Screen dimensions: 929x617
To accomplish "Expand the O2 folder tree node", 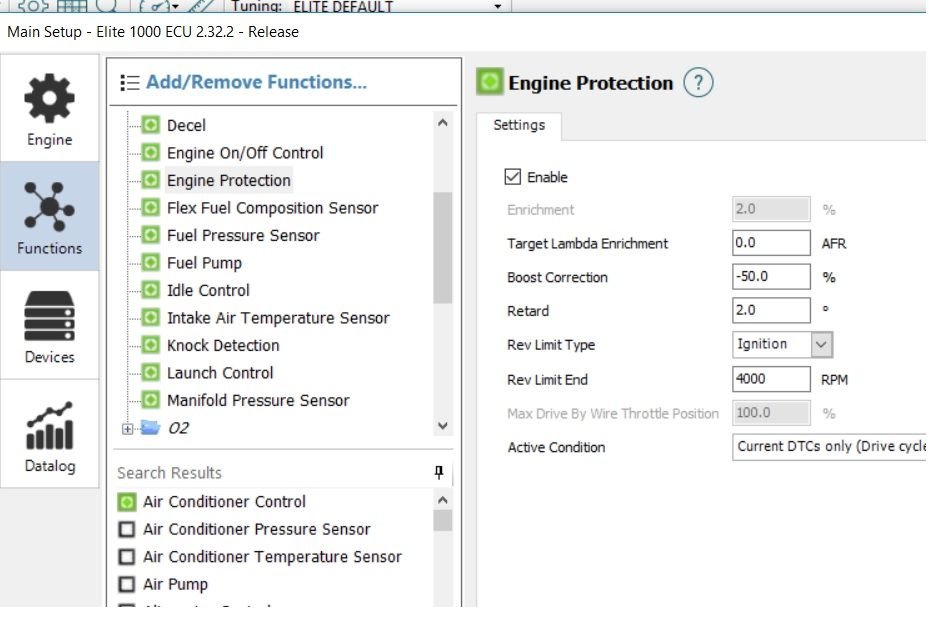I will tap(127, 428).
